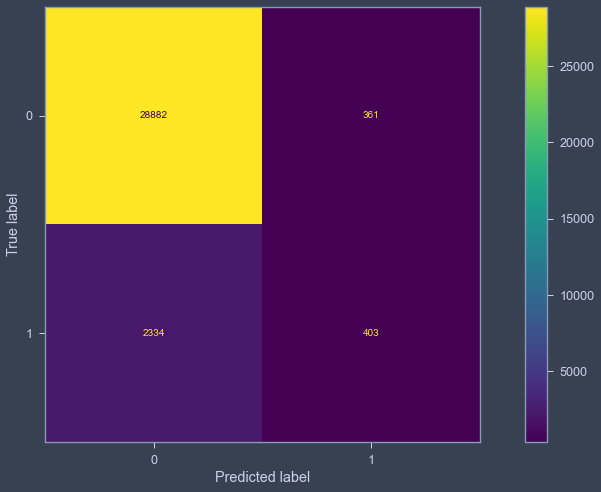Click the number 28882 in the yellow cell
The image size is (601, 492).
pos(153,115)
